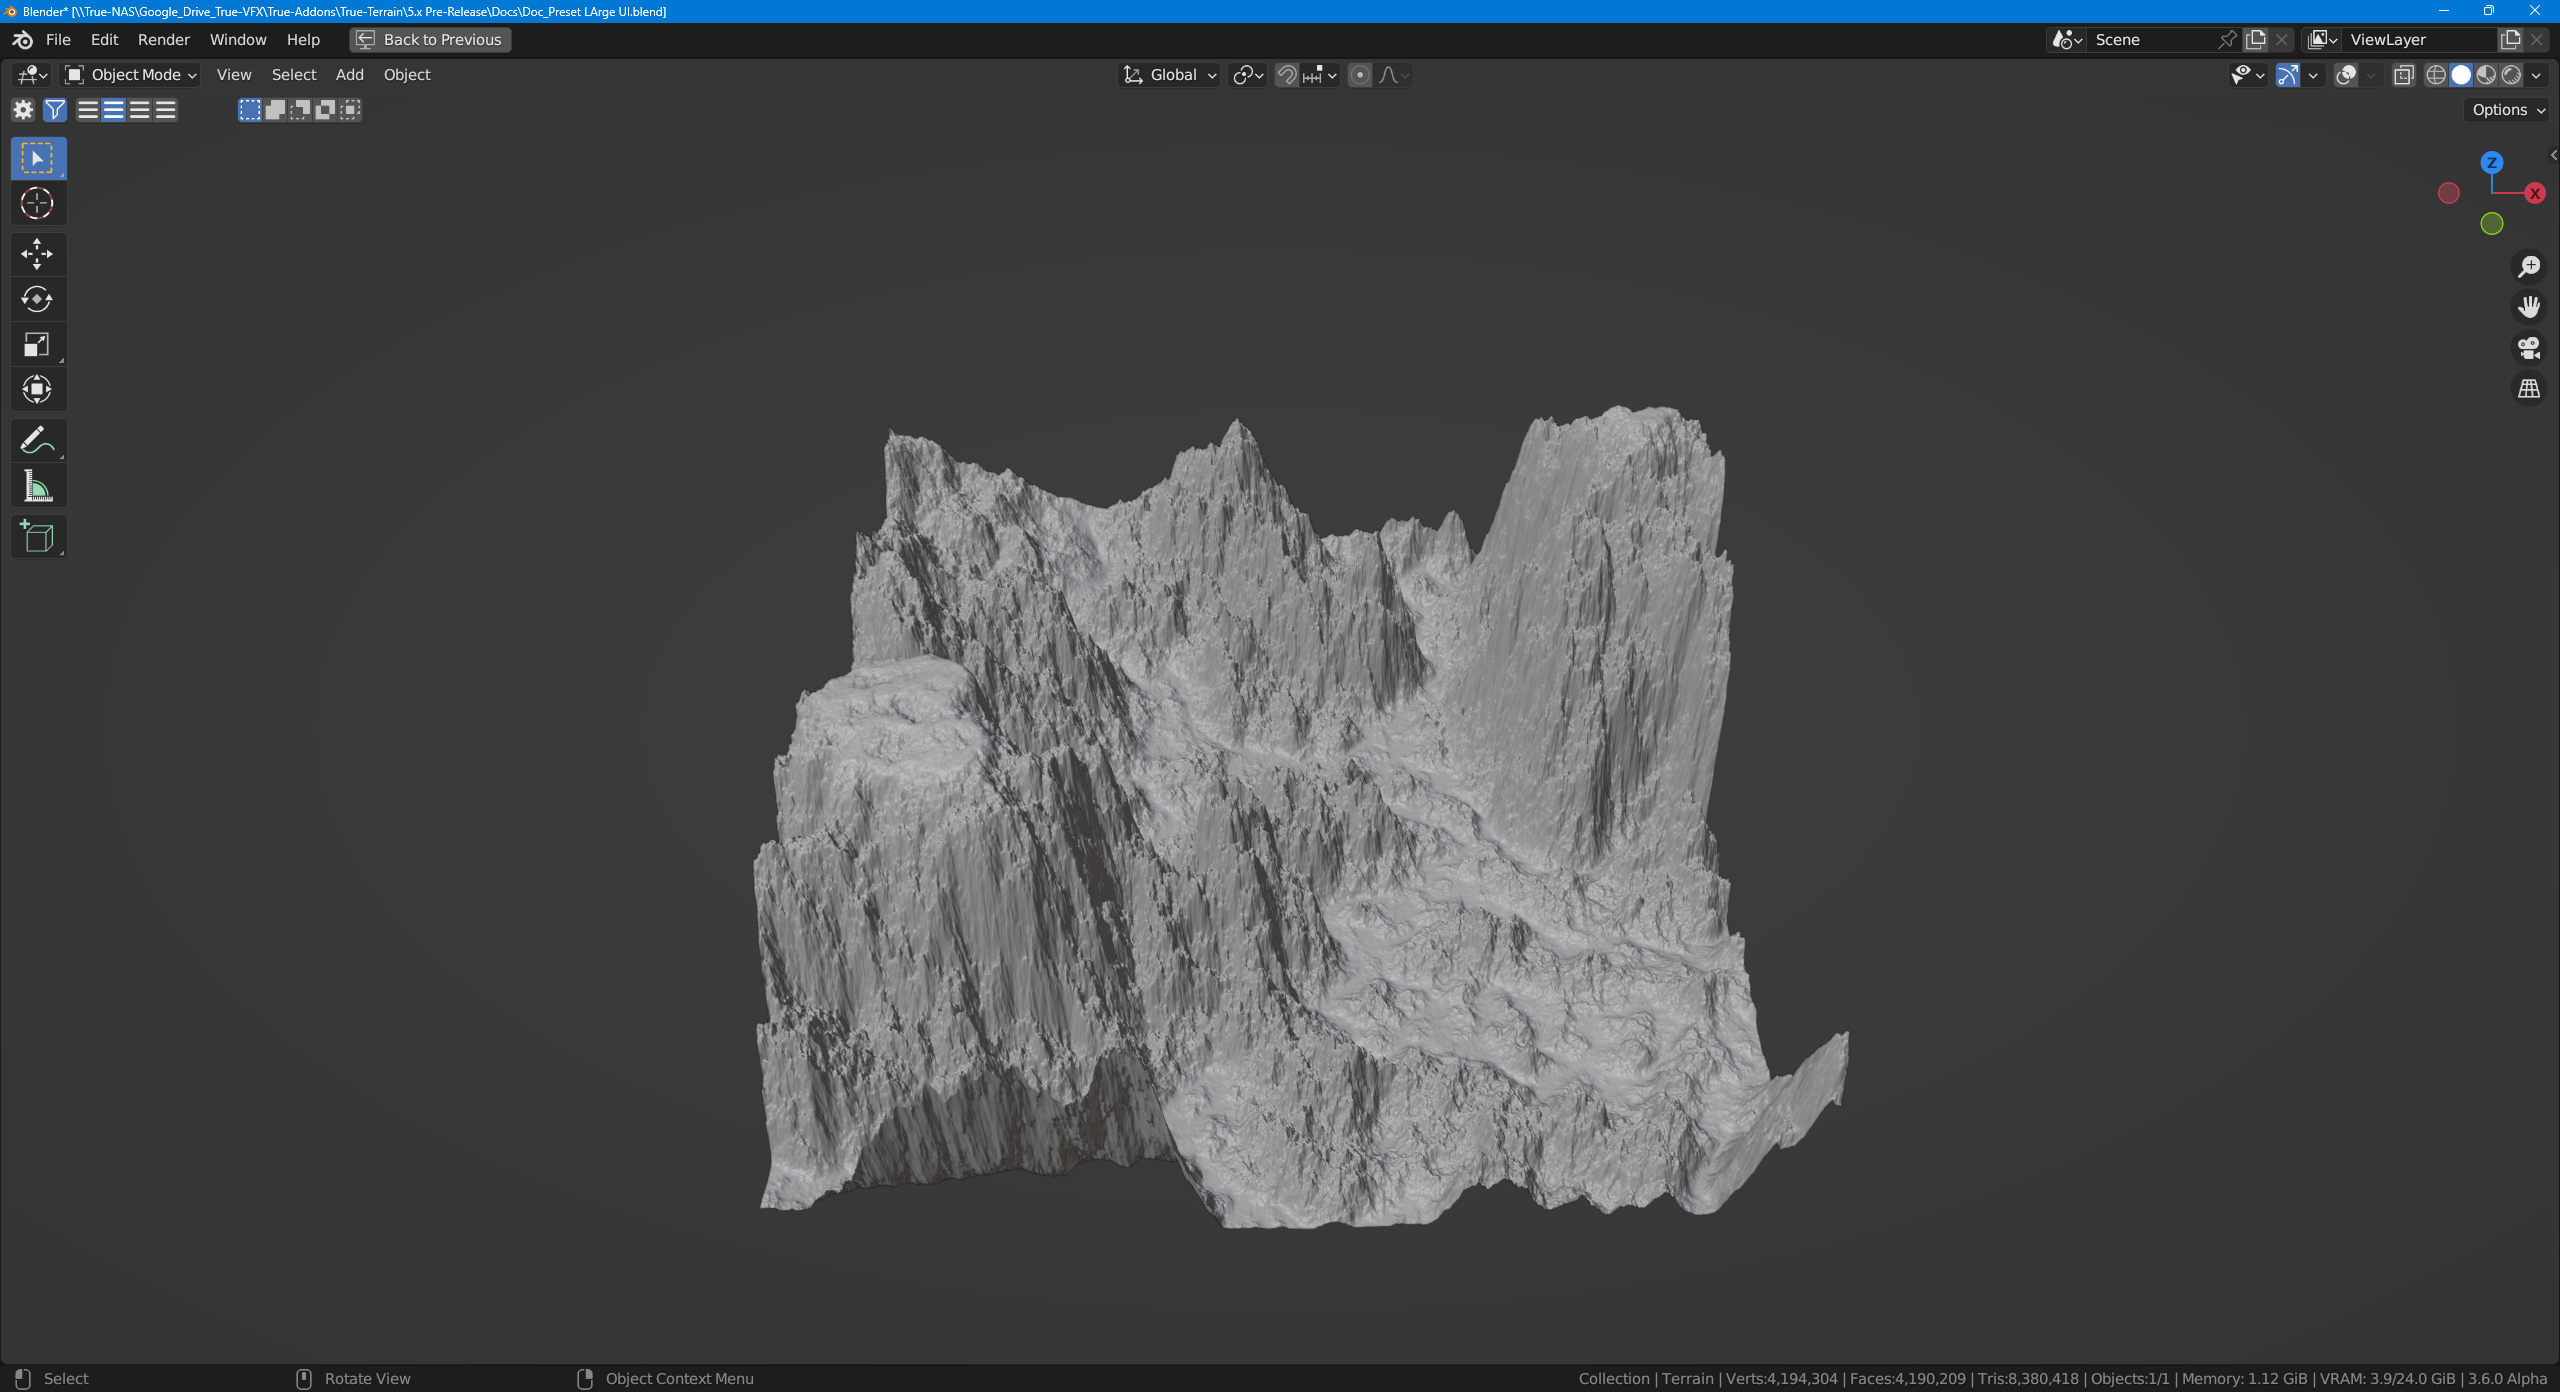Open the Object Mode dropdown
Image resolution: width=2560 pixels, height=1392 pixels.
pos(131,75)
